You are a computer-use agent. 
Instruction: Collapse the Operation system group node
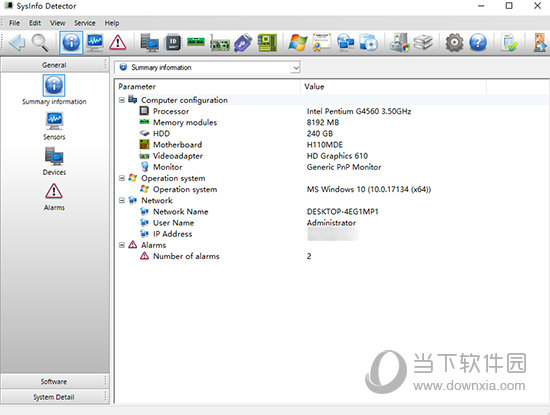point(122,178)
